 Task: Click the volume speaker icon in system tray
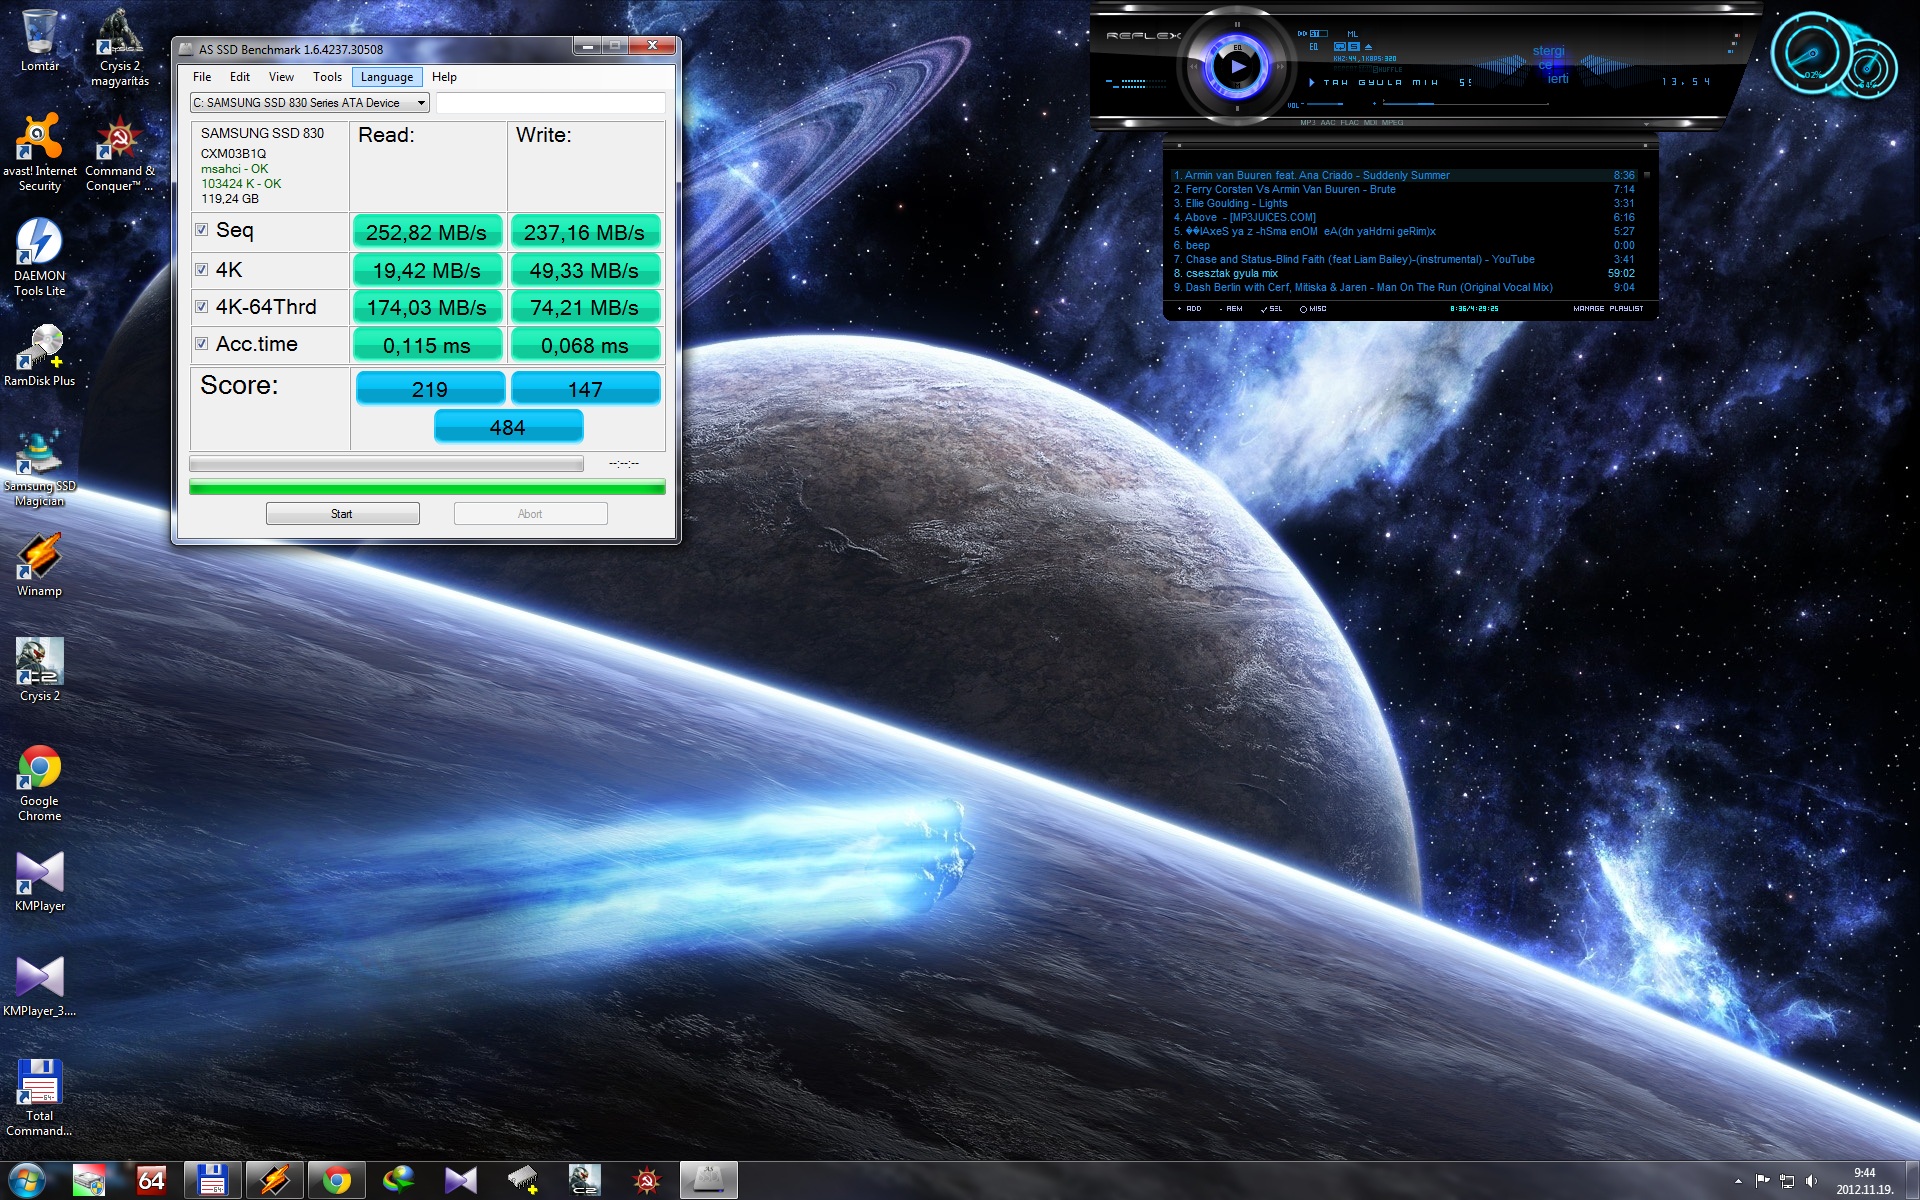1811,1181
